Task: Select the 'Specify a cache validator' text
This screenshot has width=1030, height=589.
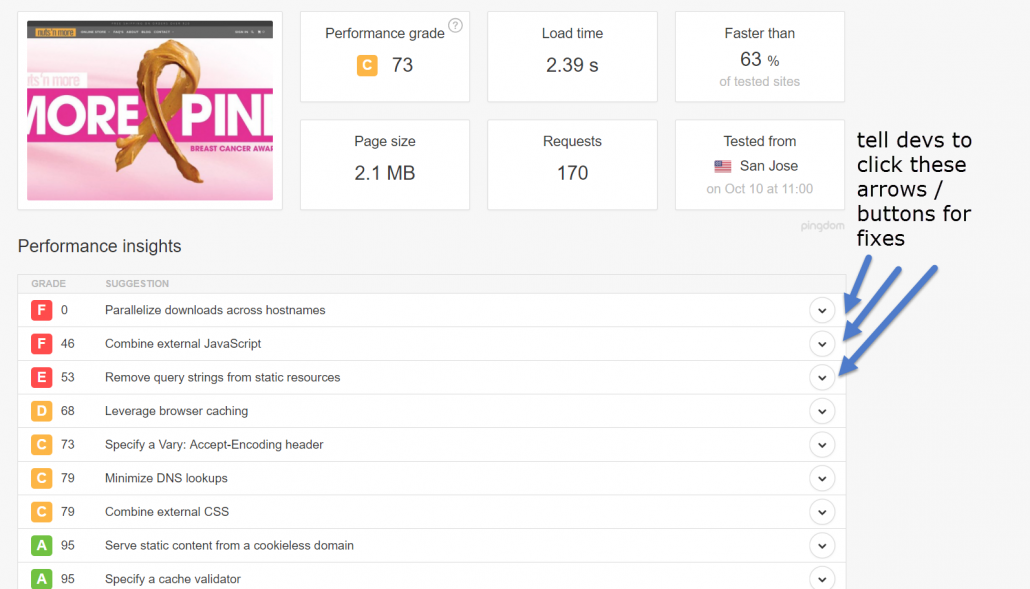Action: point(173,578)
